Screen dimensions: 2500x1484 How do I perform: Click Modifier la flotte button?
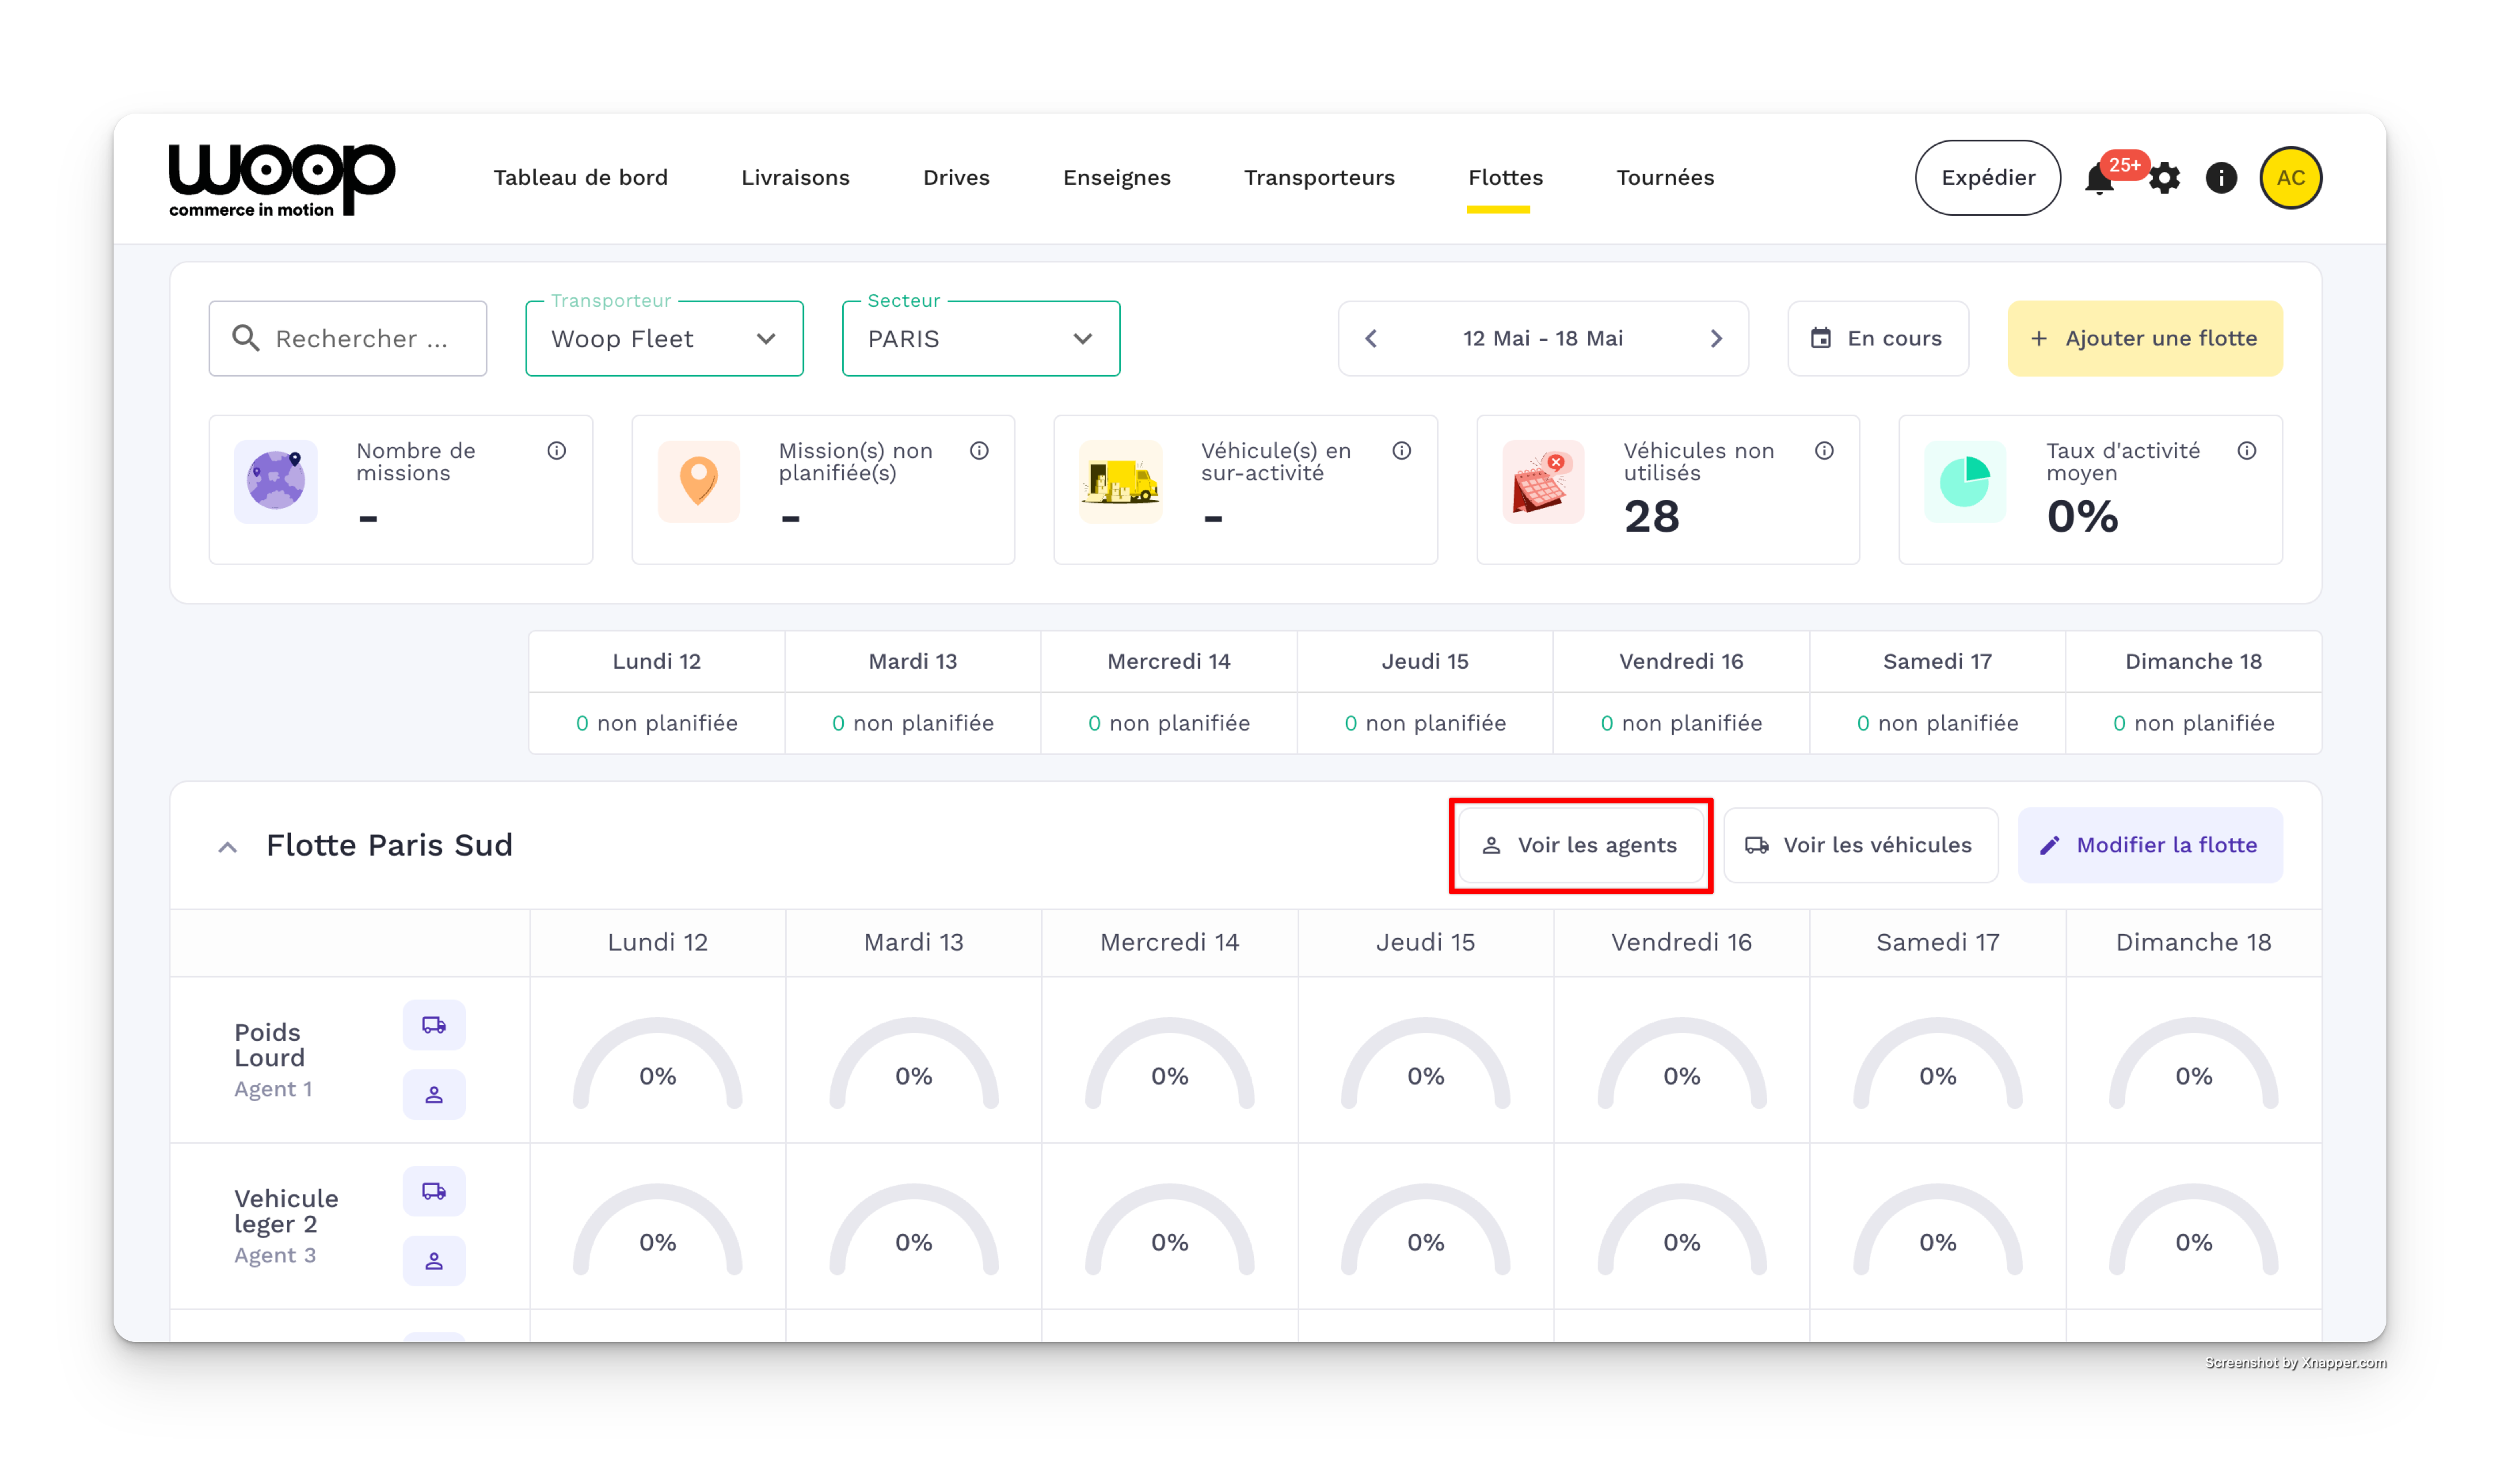coord(2150,846)
